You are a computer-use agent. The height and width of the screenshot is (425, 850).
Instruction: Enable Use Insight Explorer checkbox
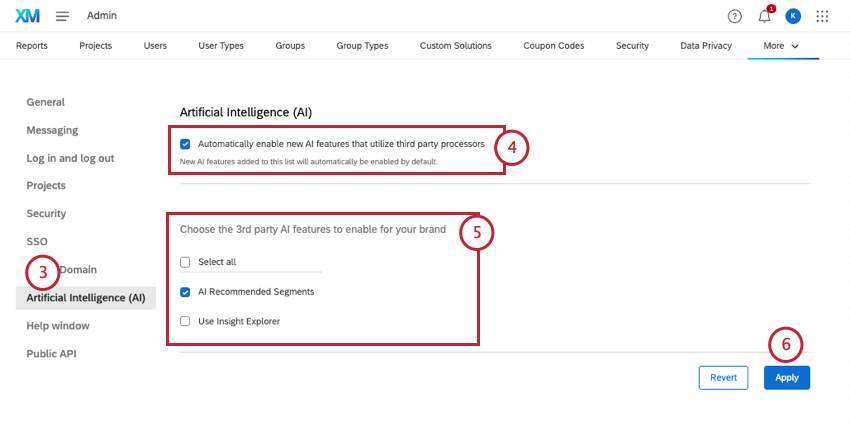pos(185,321)
